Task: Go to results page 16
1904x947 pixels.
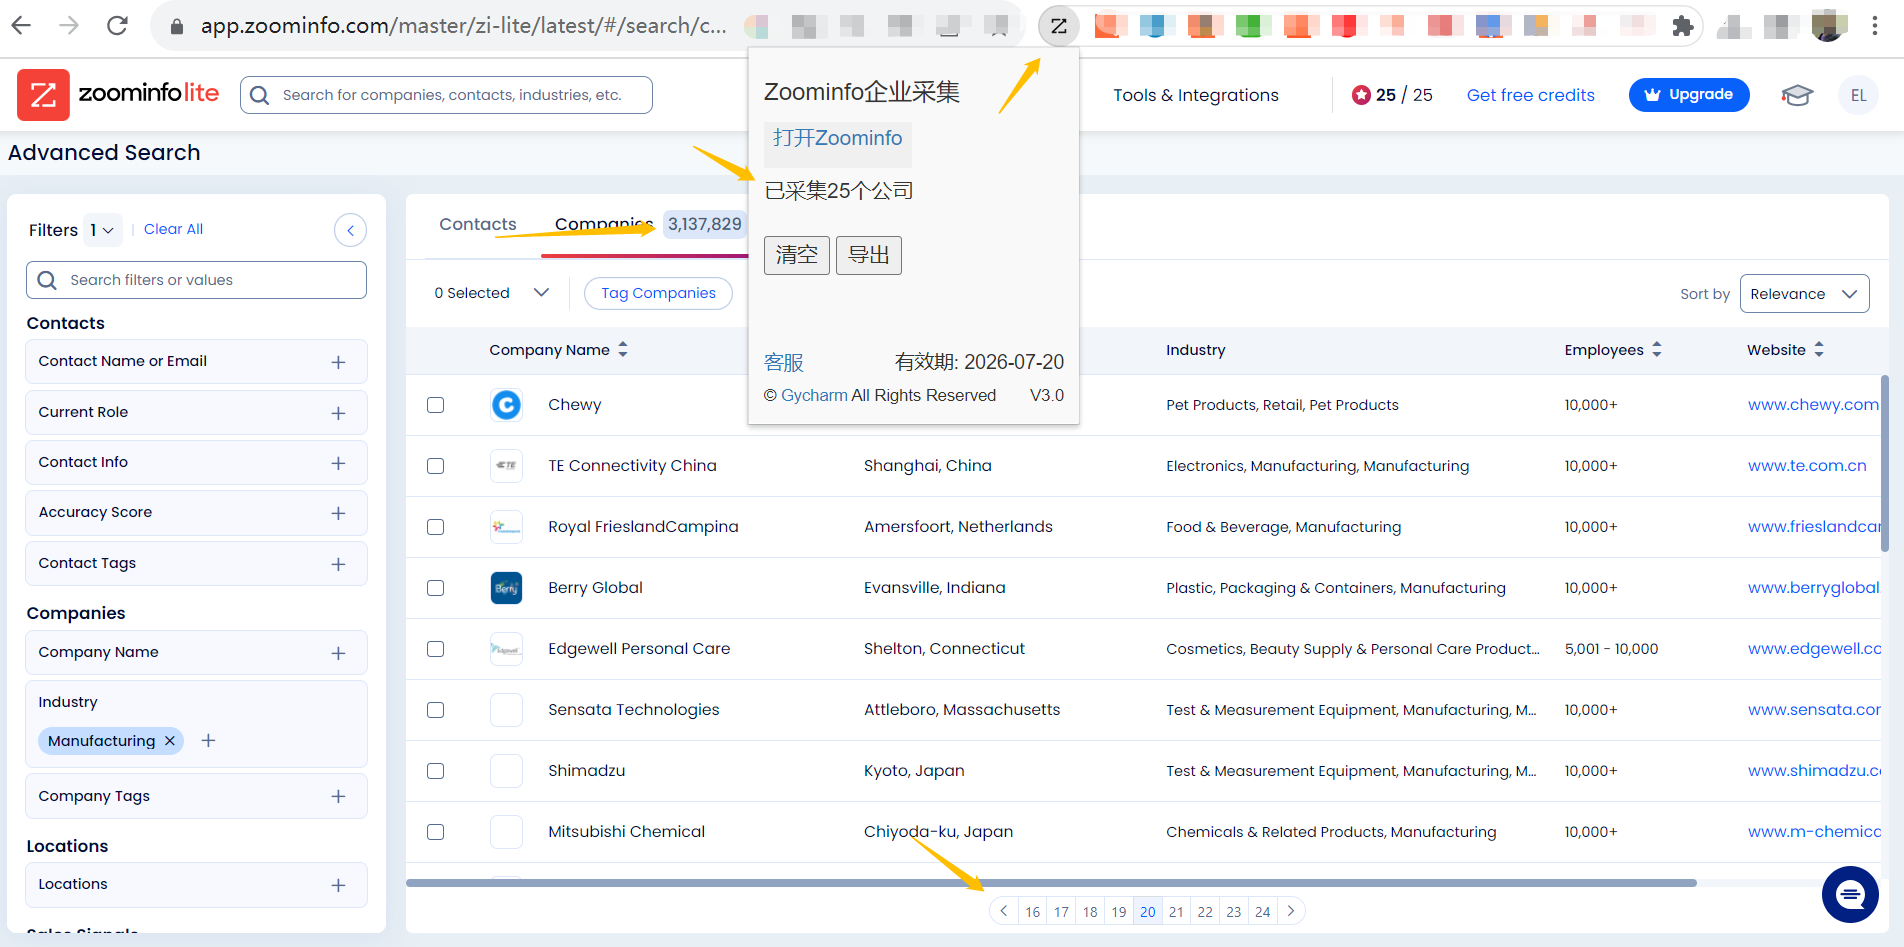Action: pyautogui.click(x=1033, y=912)
